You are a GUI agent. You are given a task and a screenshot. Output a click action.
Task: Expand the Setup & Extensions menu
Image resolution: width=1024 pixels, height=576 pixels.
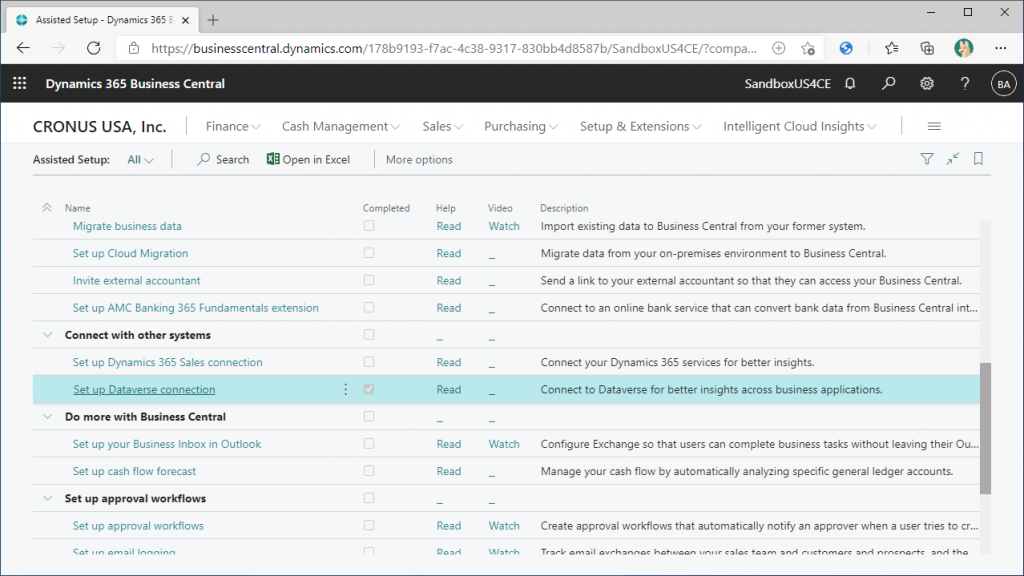(x=641, y=126)
